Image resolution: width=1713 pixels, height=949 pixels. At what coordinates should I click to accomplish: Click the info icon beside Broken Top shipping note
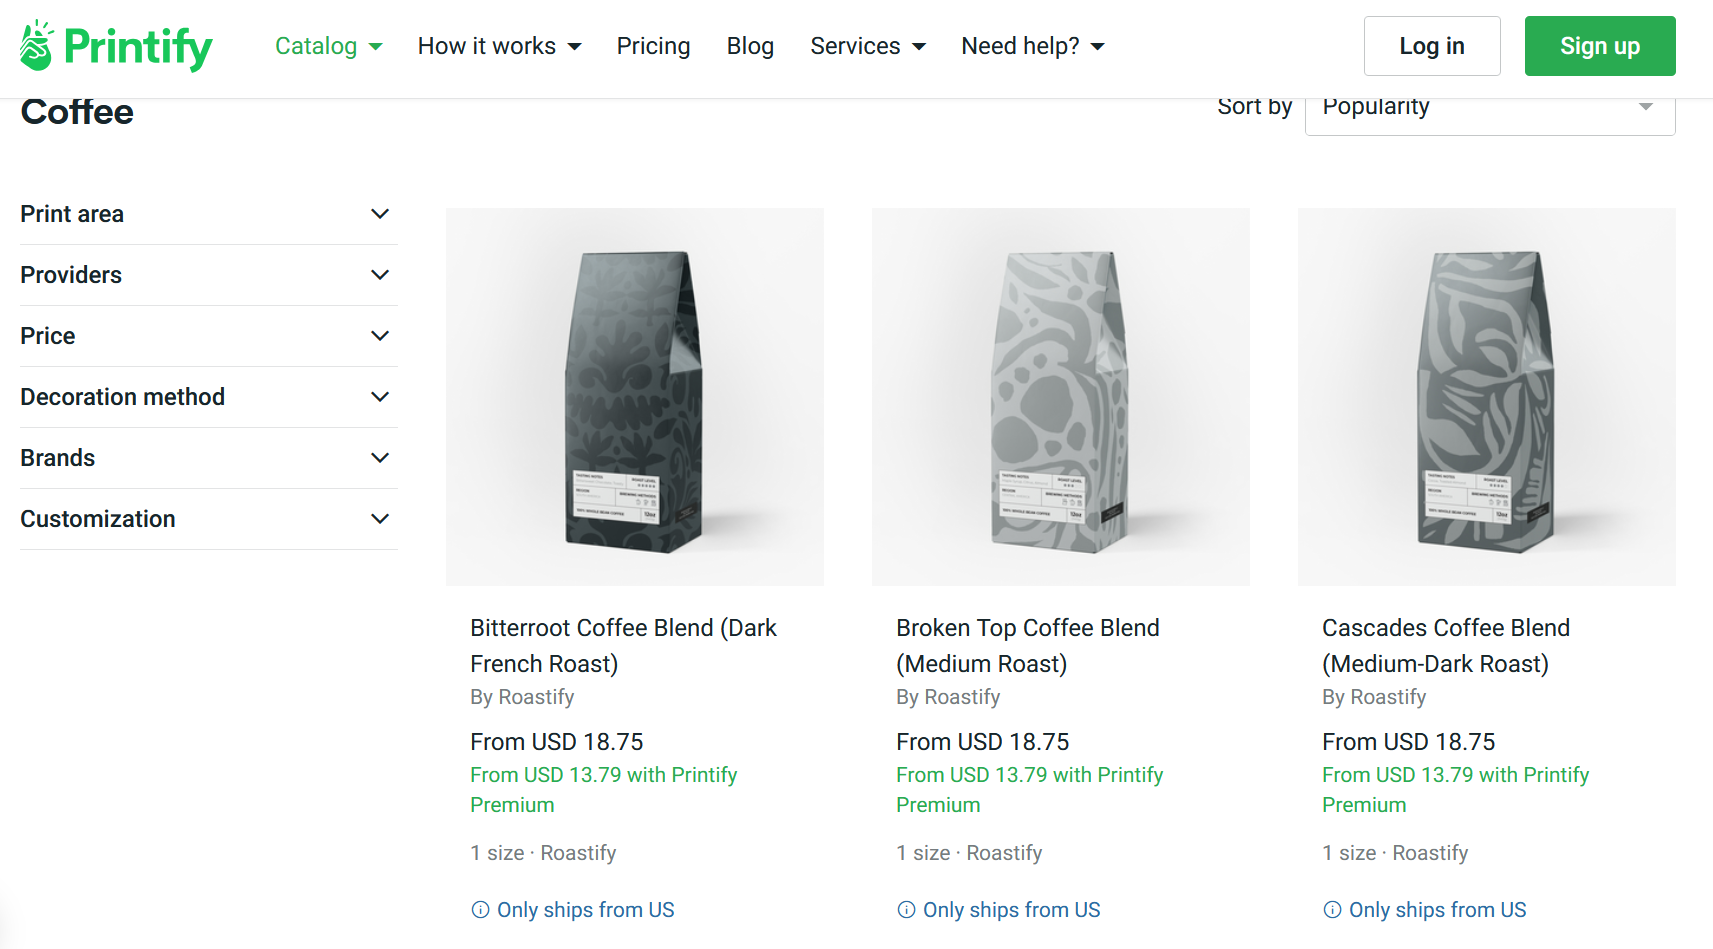(x=905, y=910)
